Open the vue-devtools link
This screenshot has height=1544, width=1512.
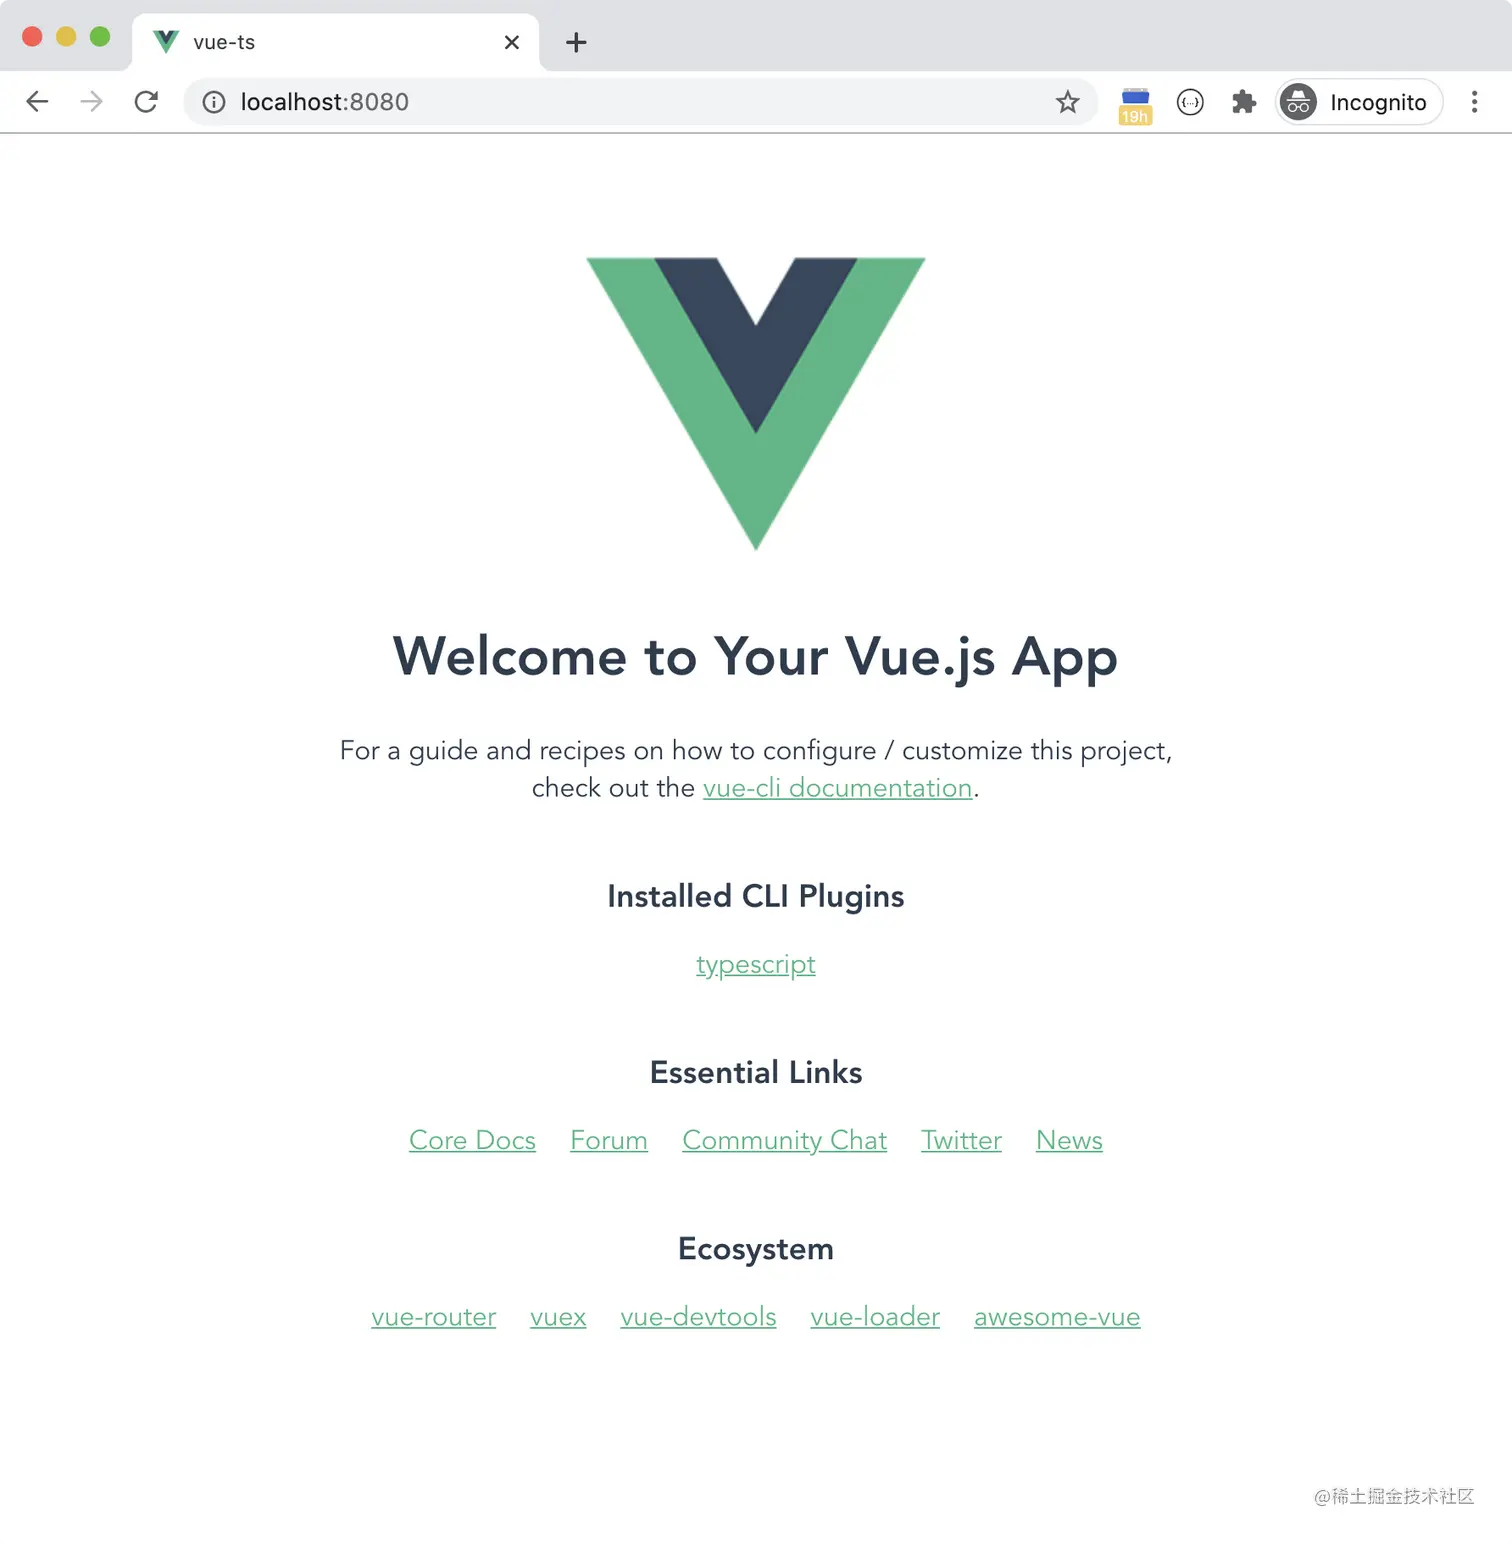[698, 1317]
